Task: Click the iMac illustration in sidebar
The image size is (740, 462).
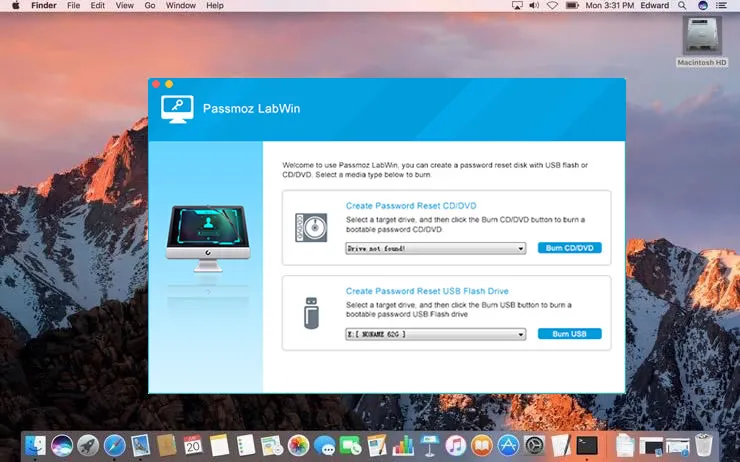Action: click(208, 238)
